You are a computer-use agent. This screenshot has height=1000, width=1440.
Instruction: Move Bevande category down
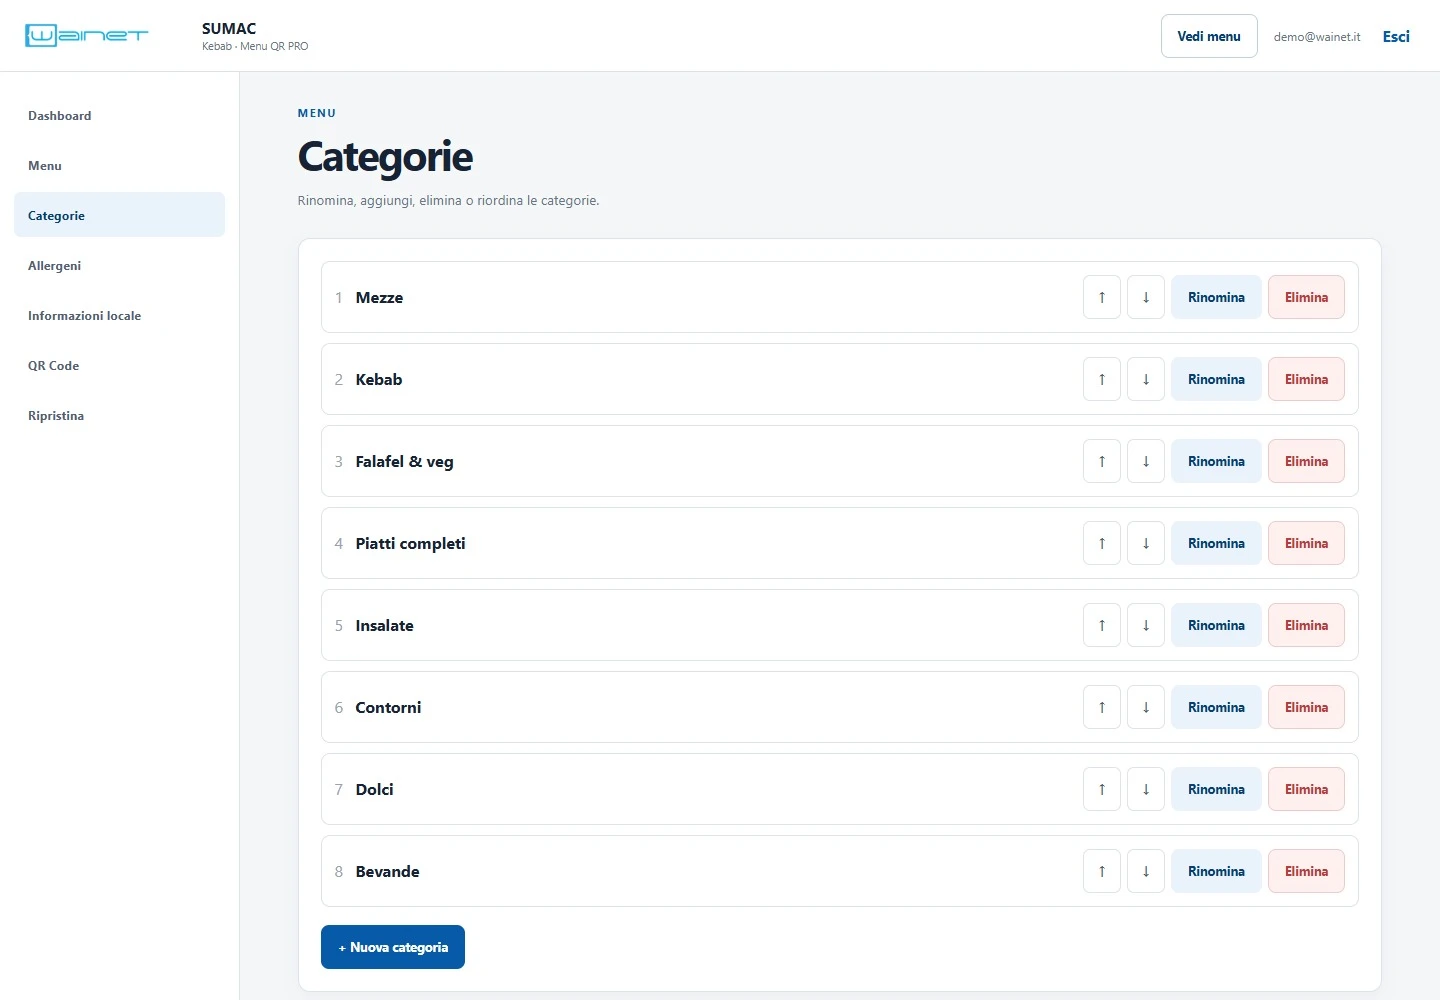pos(1146,871)
